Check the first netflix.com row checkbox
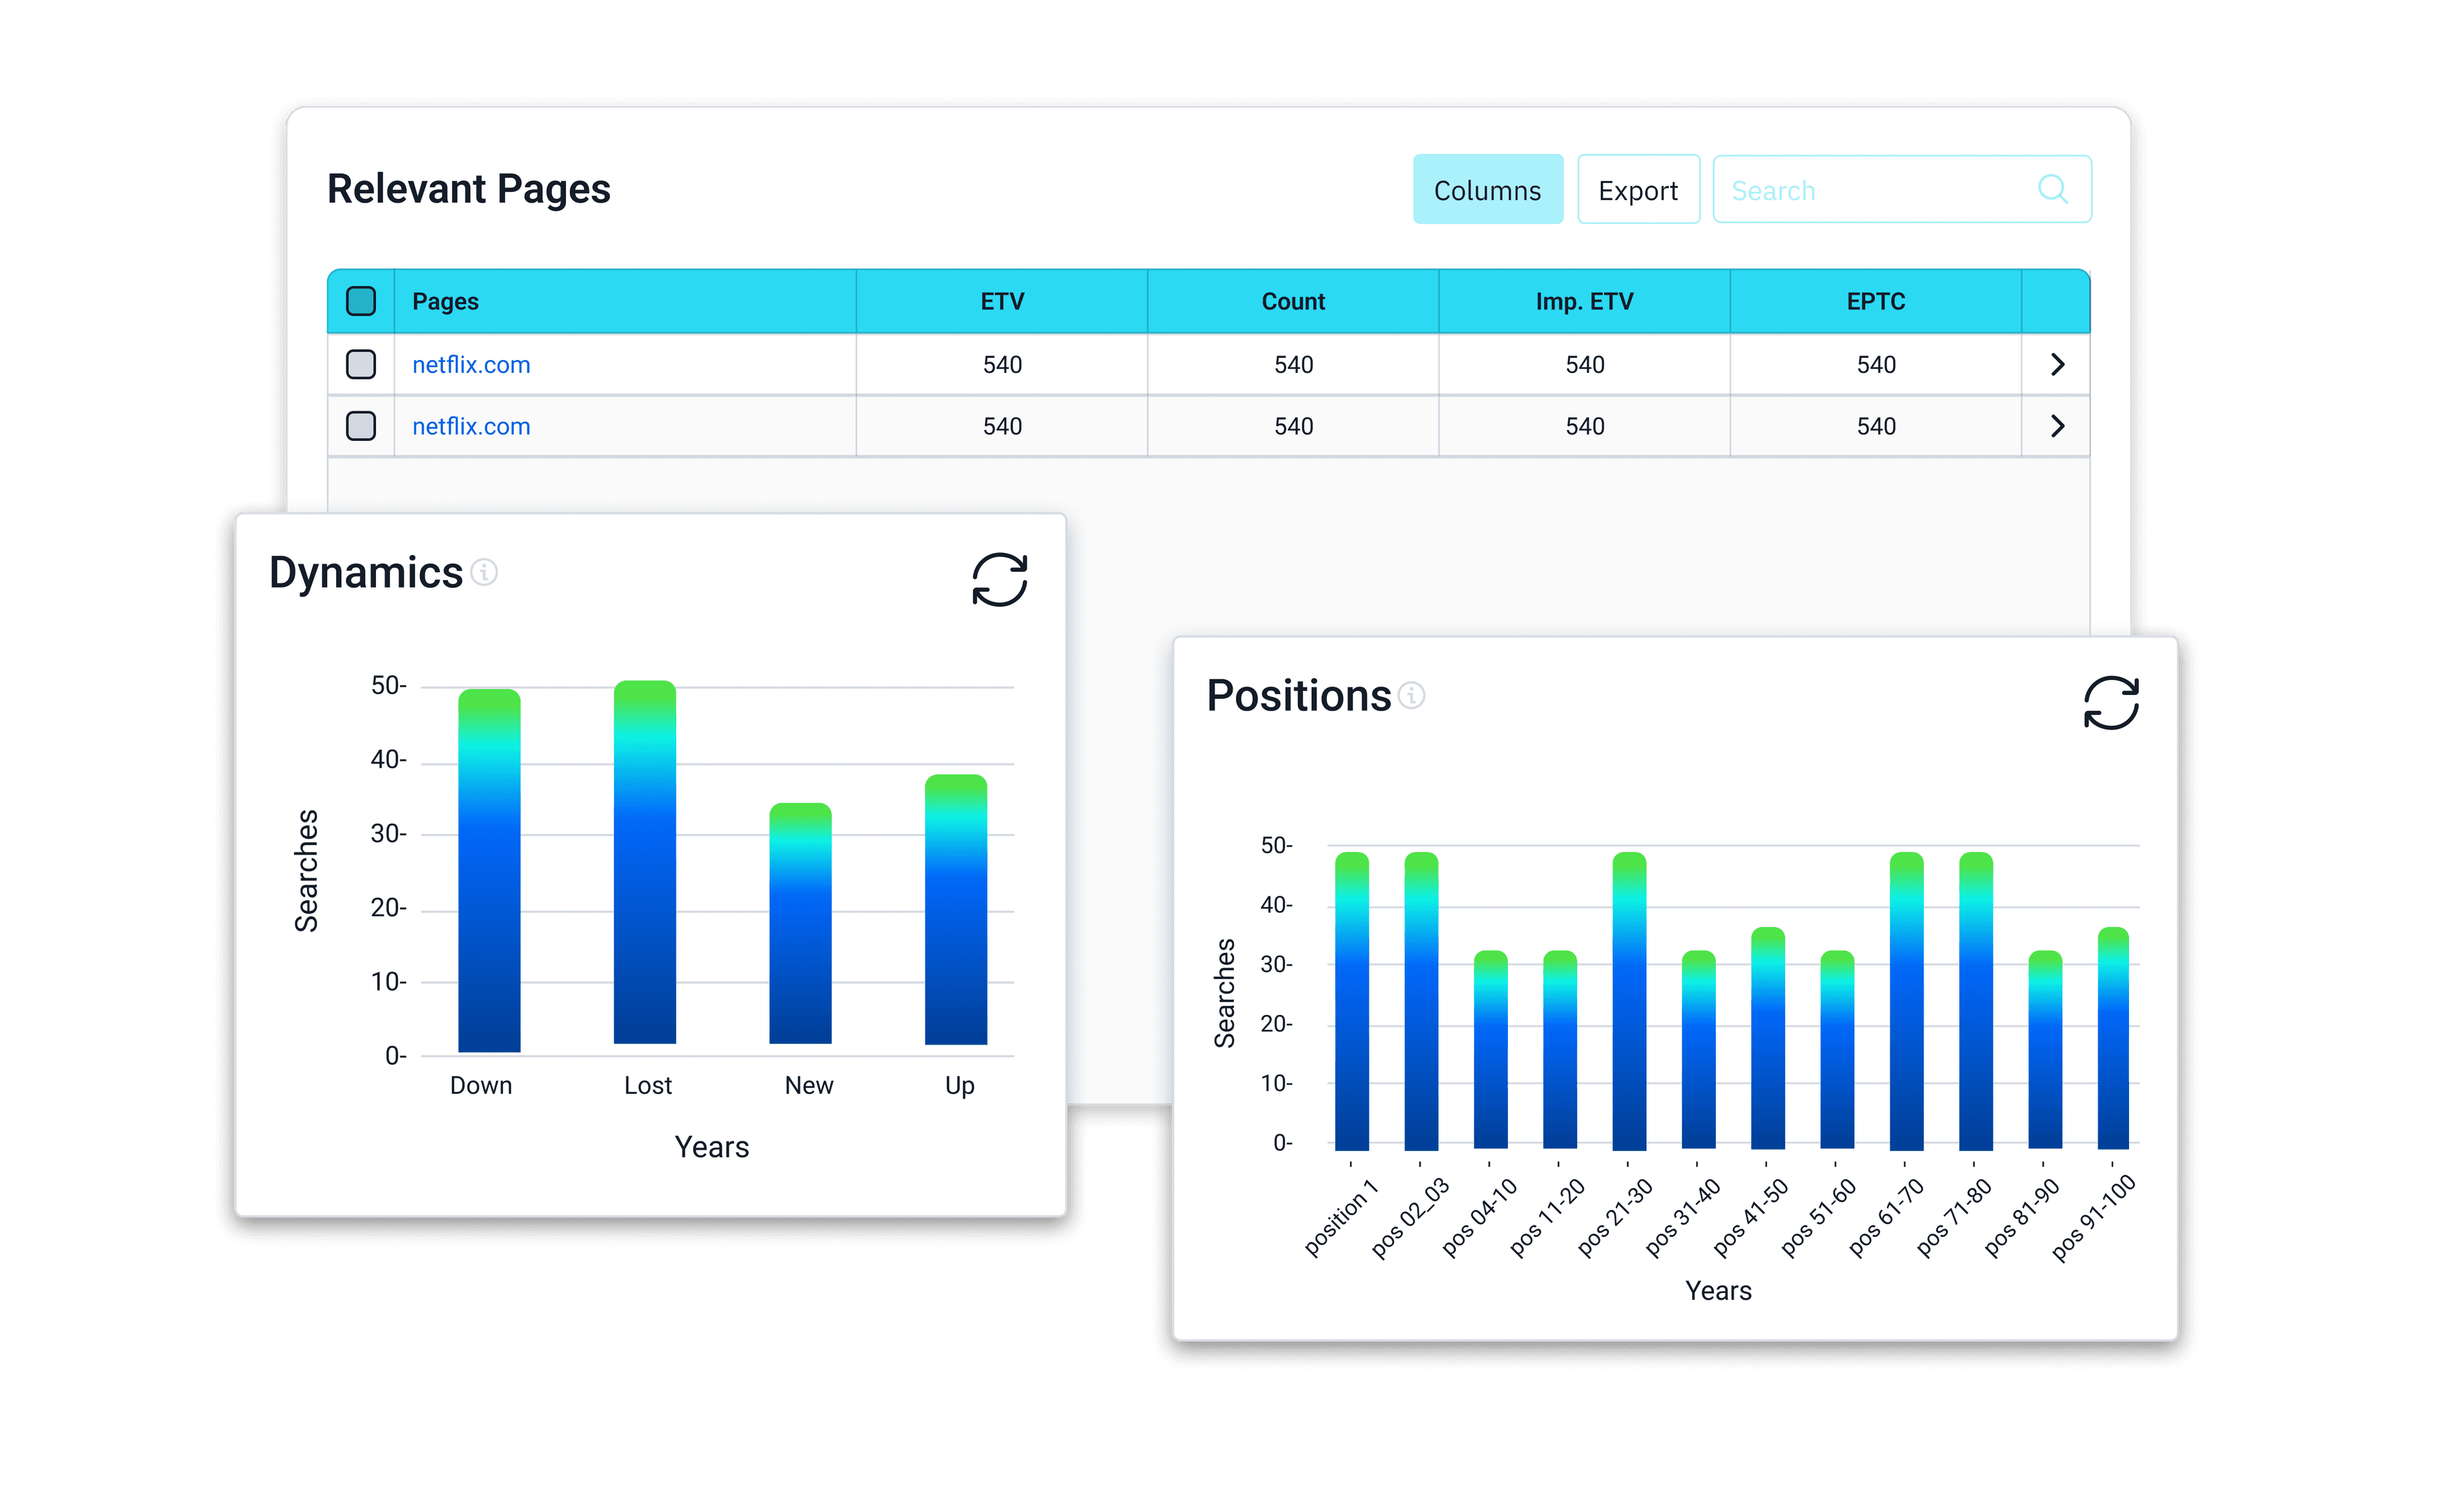 pos(361,364)
